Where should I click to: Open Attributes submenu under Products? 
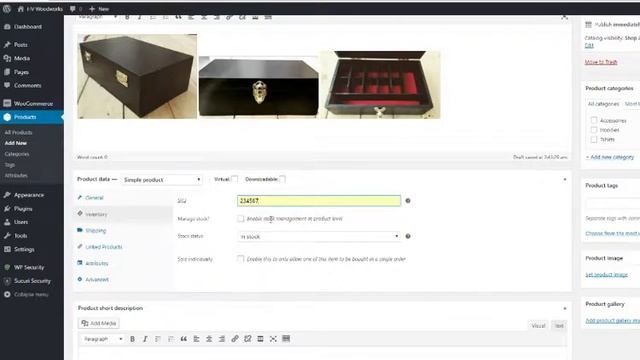coord(16,175)
